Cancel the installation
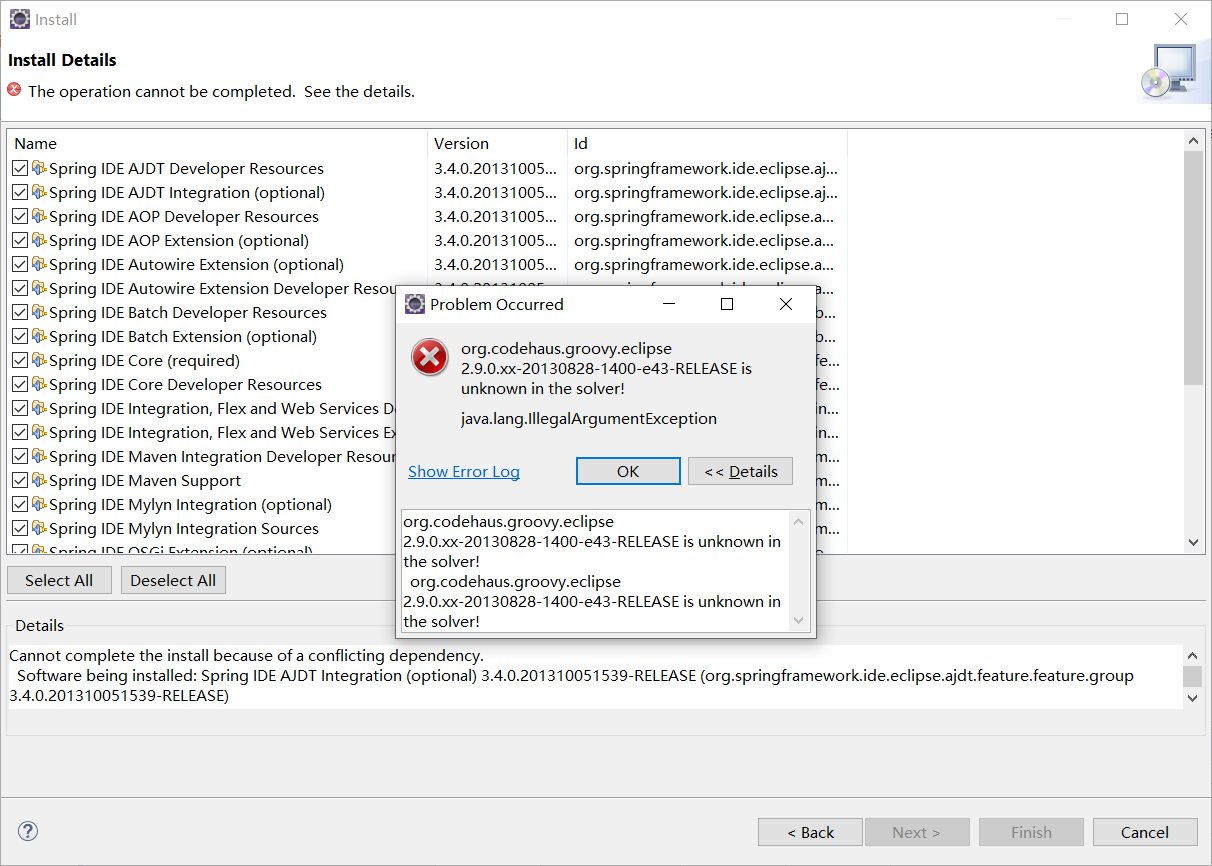 point(1144,831)
